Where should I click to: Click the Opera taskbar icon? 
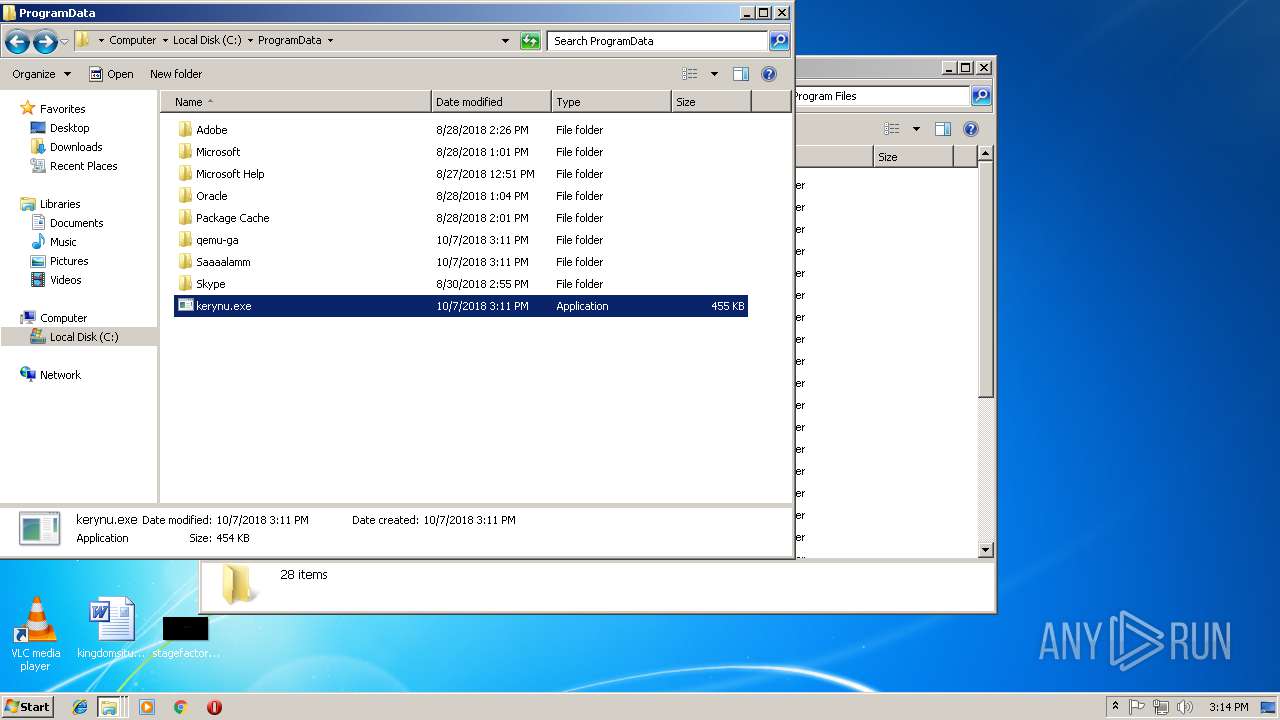(214, 707)
